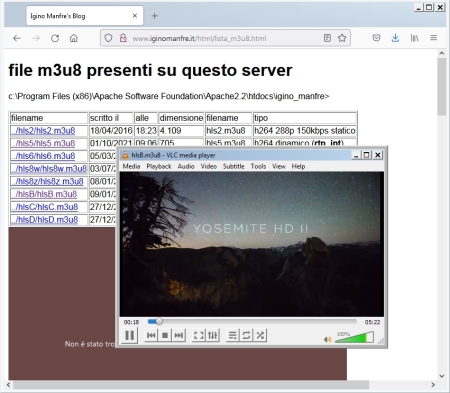Go forward in Firefox
Screen dimensions: 450x393
(36, 38)
